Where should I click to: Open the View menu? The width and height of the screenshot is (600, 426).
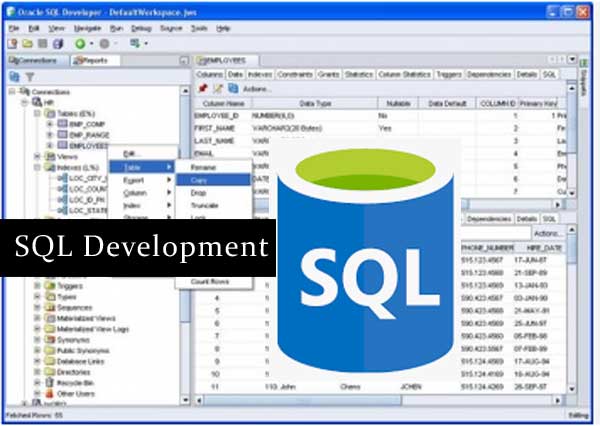[x=56, y=28]
